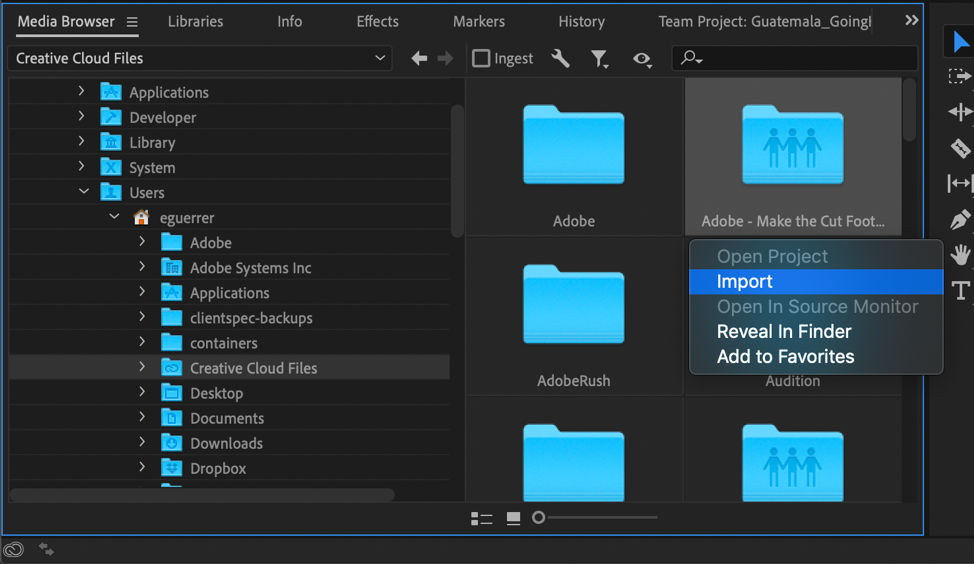The image size is (974, 564).
Task: Click the folder tree vertical scrollbar
Action: (457, 171)
